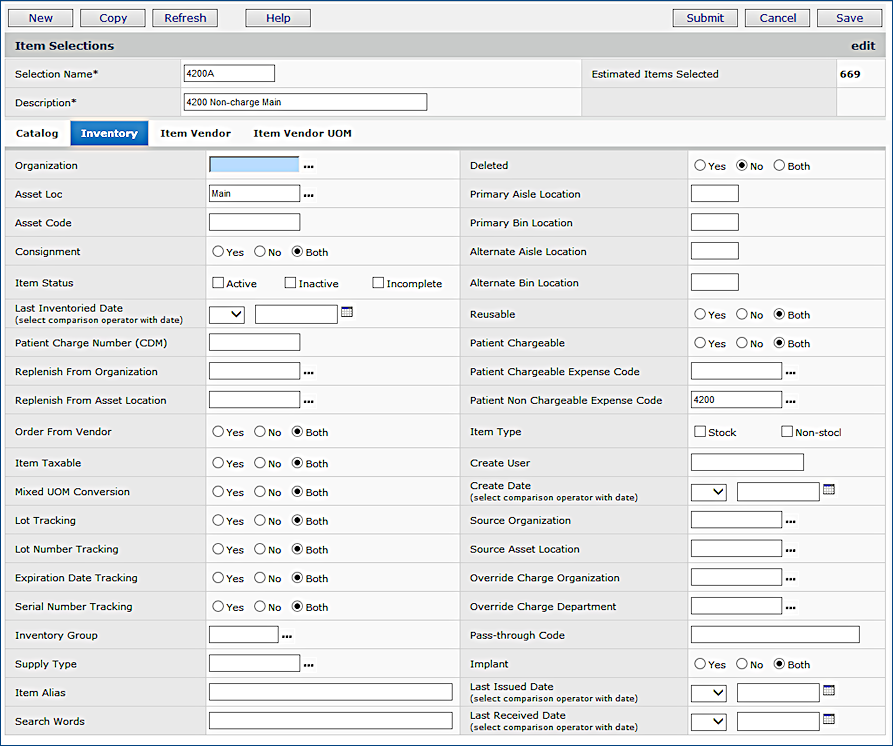Click the Organization lookup ellipsis

(x=309, y=166)
